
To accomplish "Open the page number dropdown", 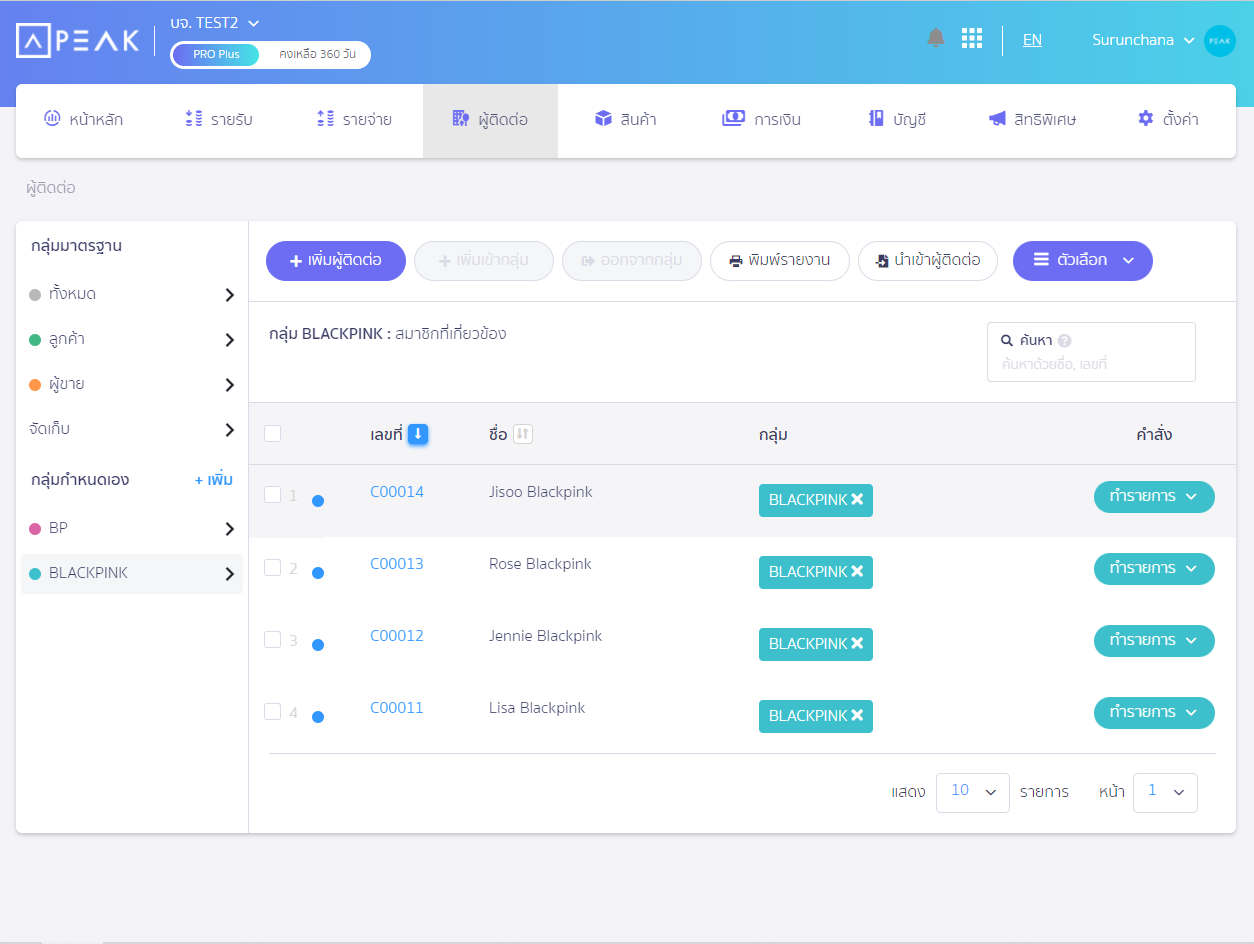I will click(1165, 792).
